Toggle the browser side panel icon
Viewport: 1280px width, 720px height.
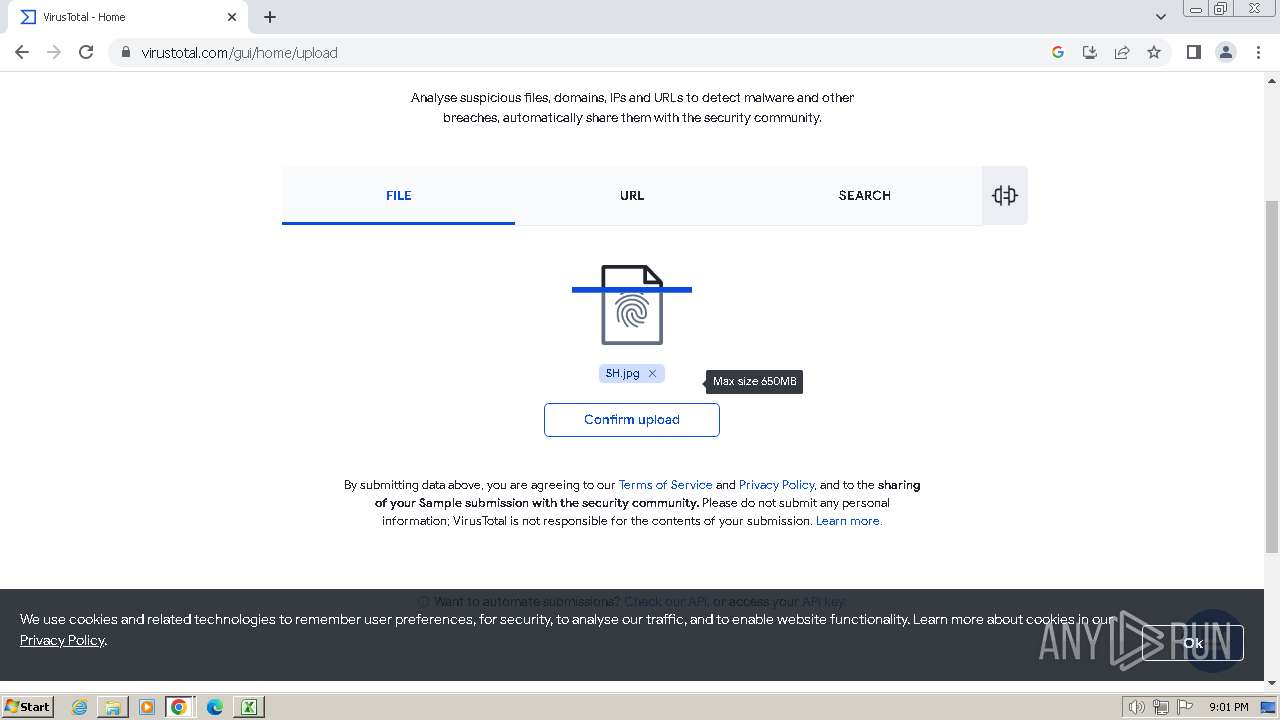[1193, 52]
